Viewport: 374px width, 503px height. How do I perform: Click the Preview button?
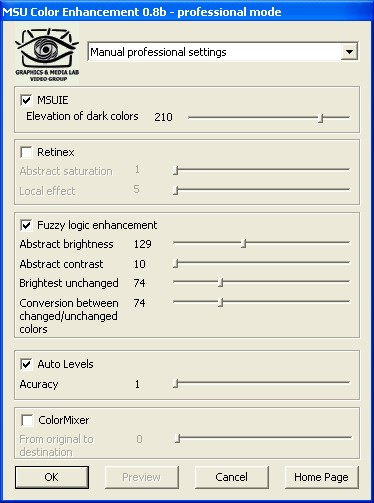point(142,477)
